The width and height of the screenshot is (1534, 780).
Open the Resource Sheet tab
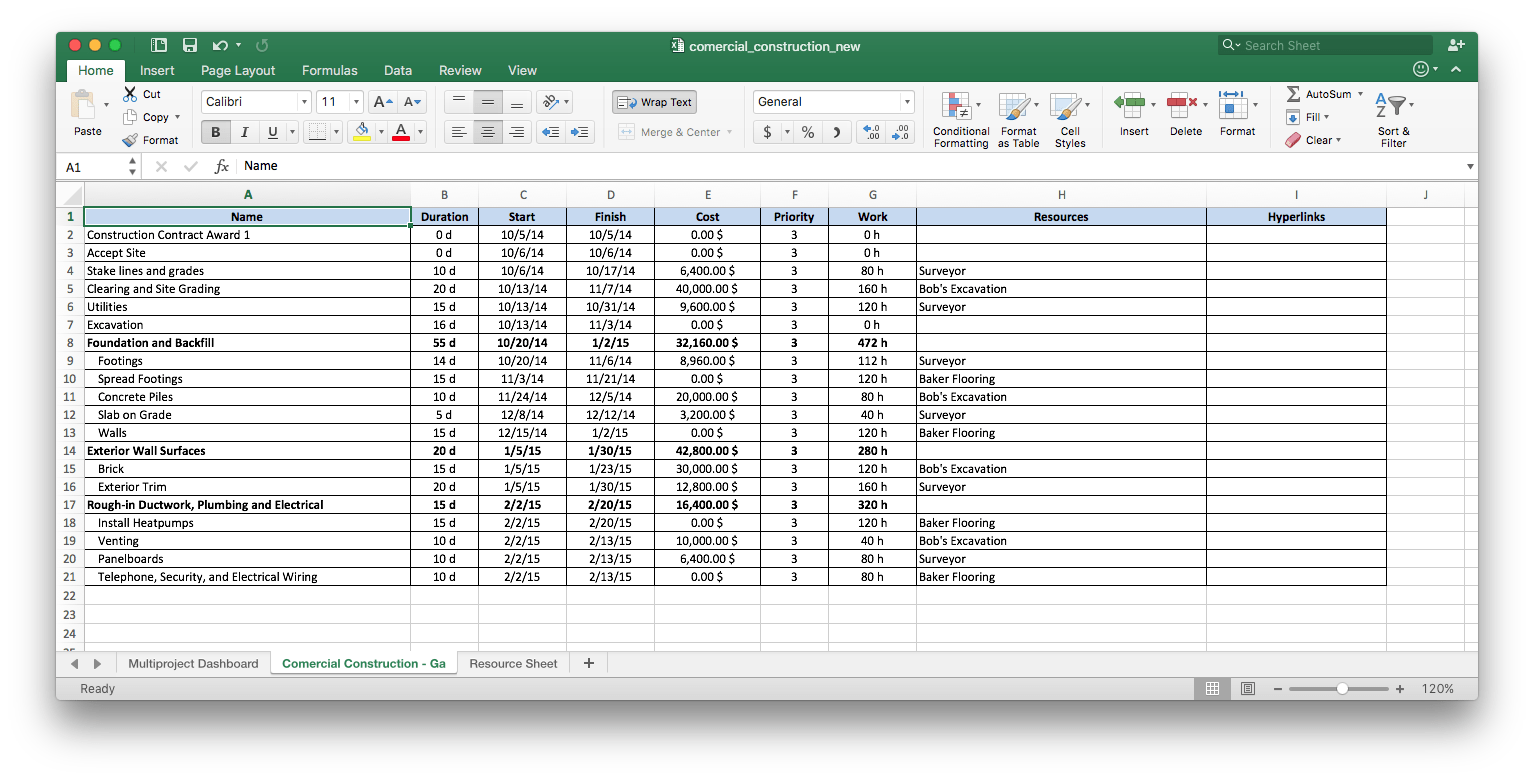(x=513, y=663)
